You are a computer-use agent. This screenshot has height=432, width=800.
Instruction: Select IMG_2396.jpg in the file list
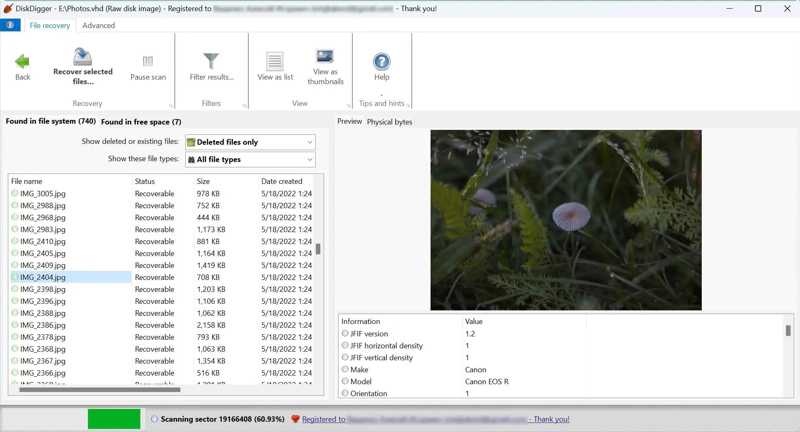[43, 301]
